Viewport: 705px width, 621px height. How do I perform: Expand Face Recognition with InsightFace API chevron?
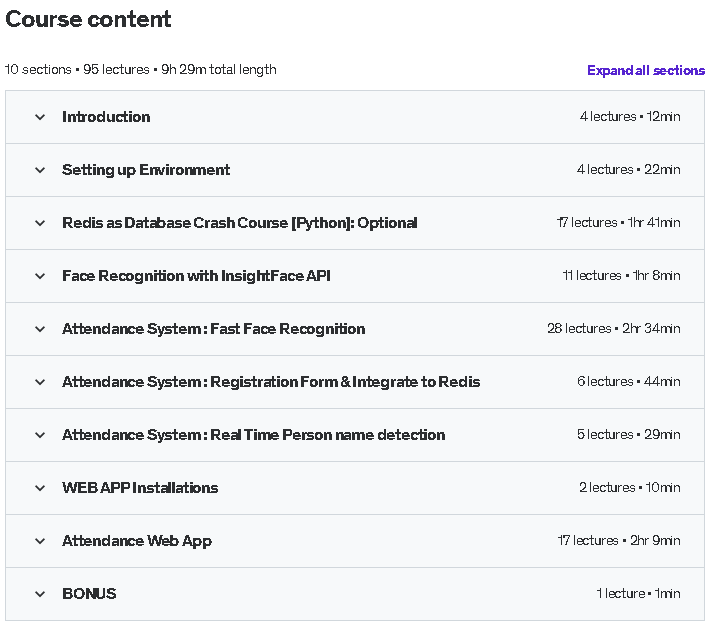click(40, 276)
